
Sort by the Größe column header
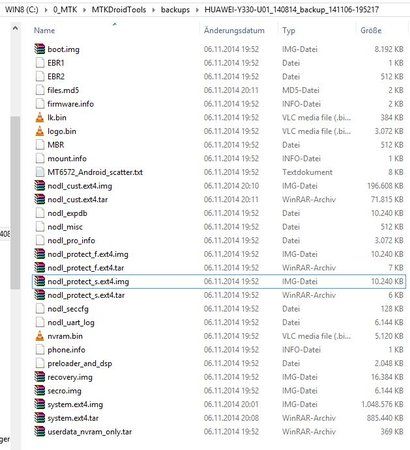(x=371, y=30)
